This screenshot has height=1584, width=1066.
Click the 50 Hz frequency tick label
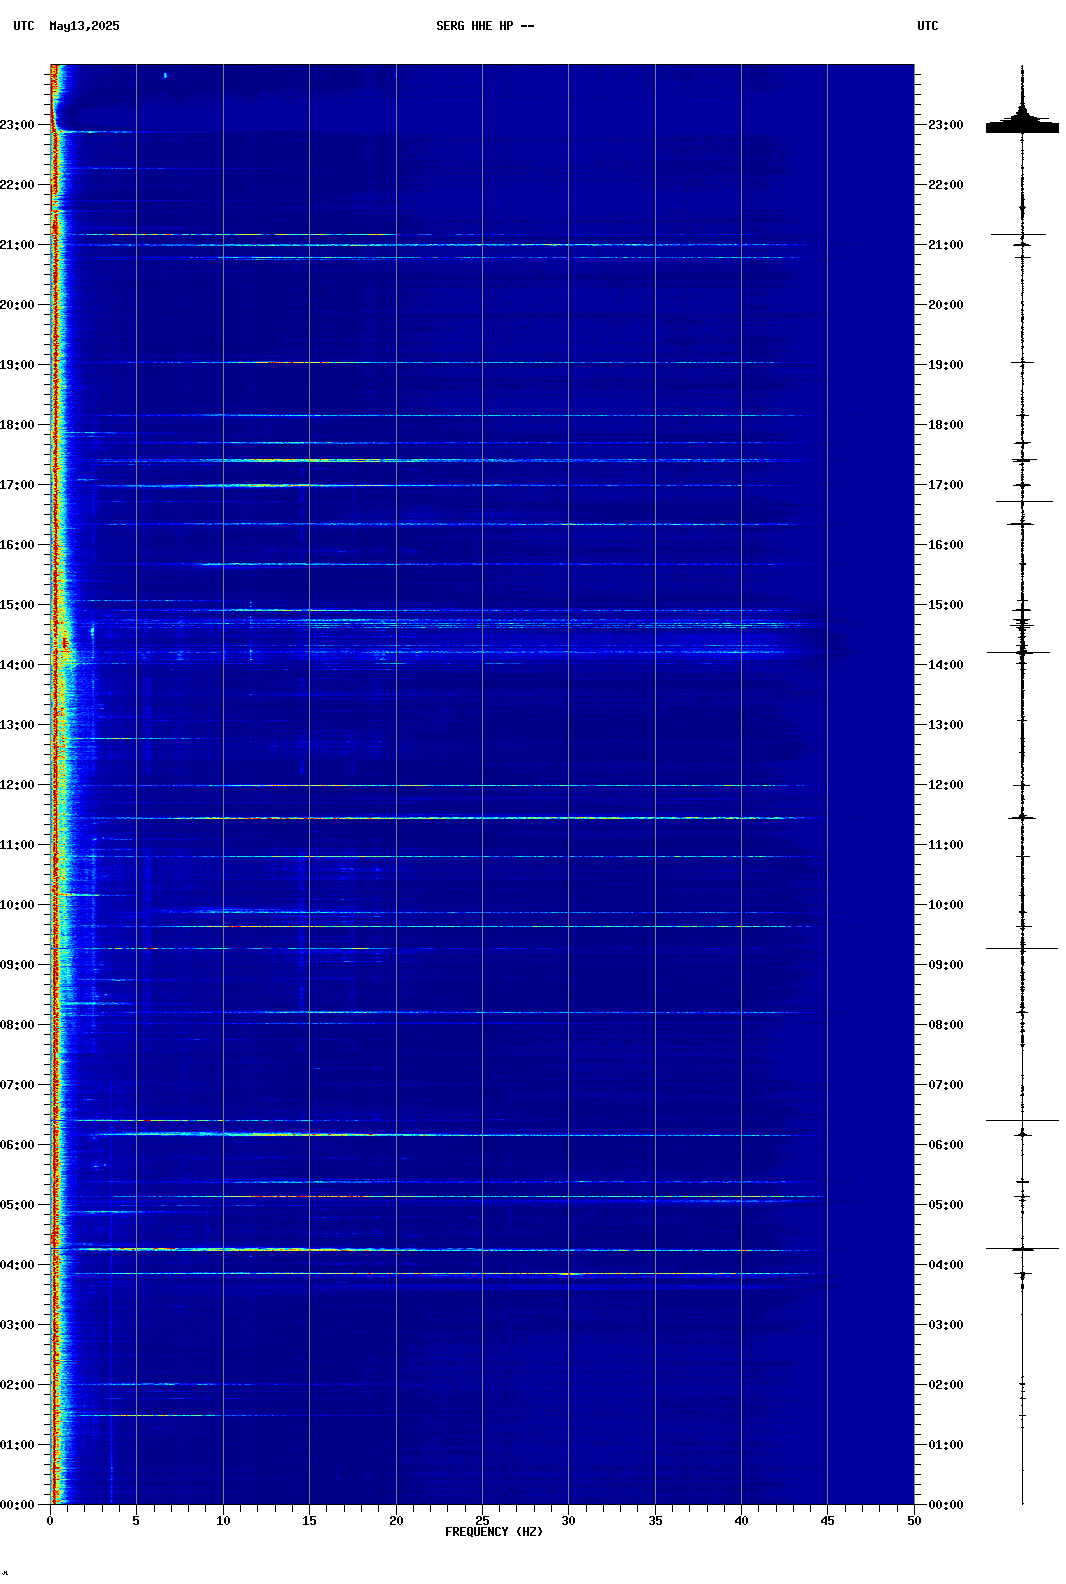click(914, 1521)
